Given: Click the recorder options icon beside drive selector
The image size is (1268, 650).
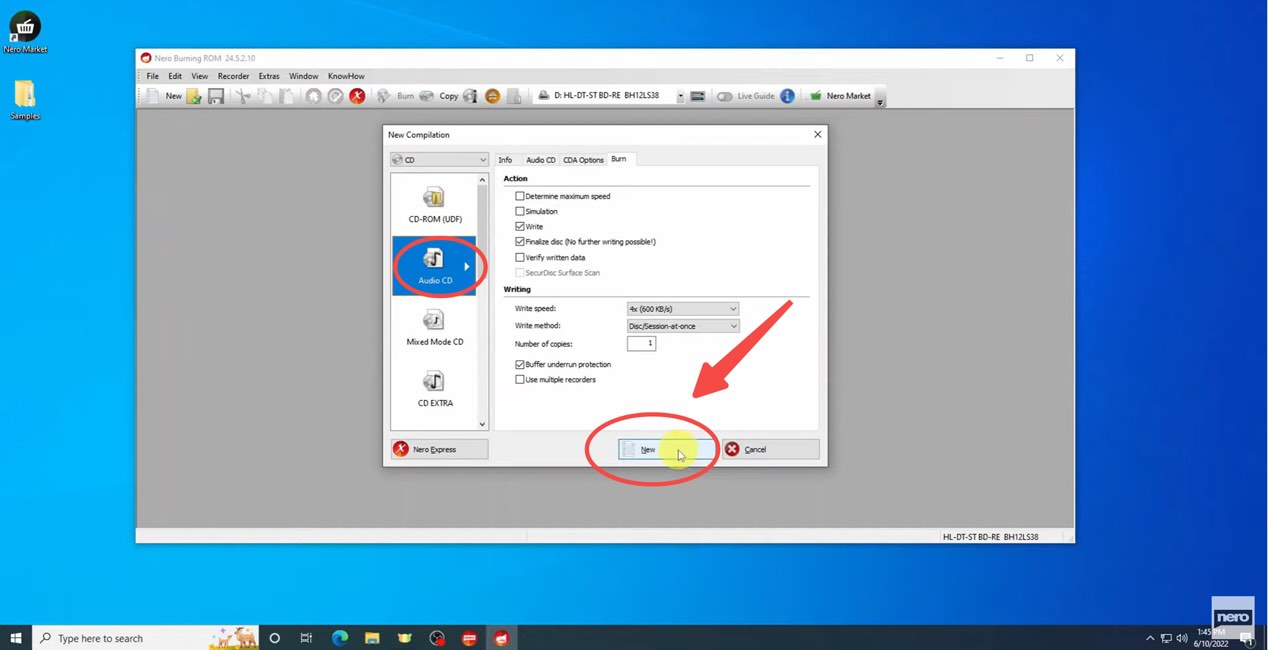Looking at the screenshot, I should tap(698, 96).
